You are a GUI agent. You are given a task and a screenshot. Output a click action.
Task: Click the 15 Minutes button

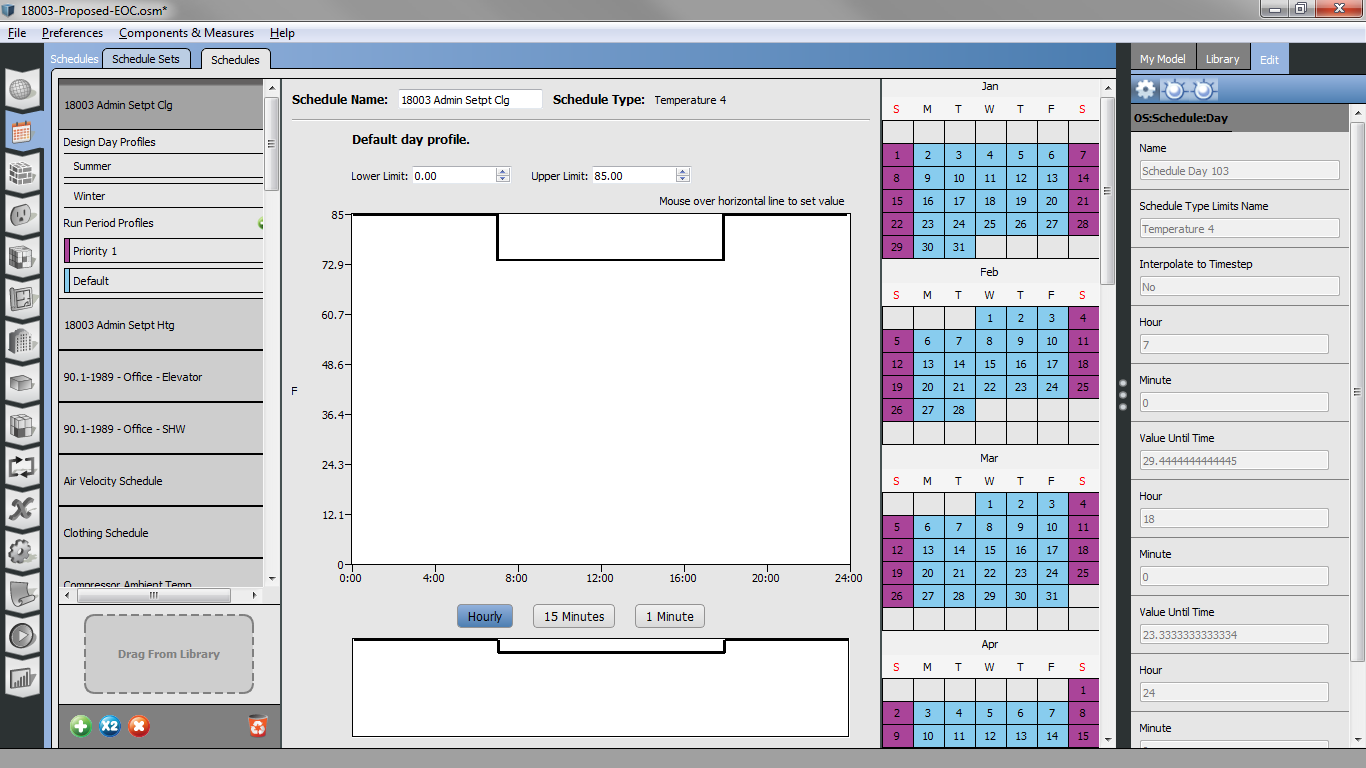pyautogui.click(x=573, y=616)
